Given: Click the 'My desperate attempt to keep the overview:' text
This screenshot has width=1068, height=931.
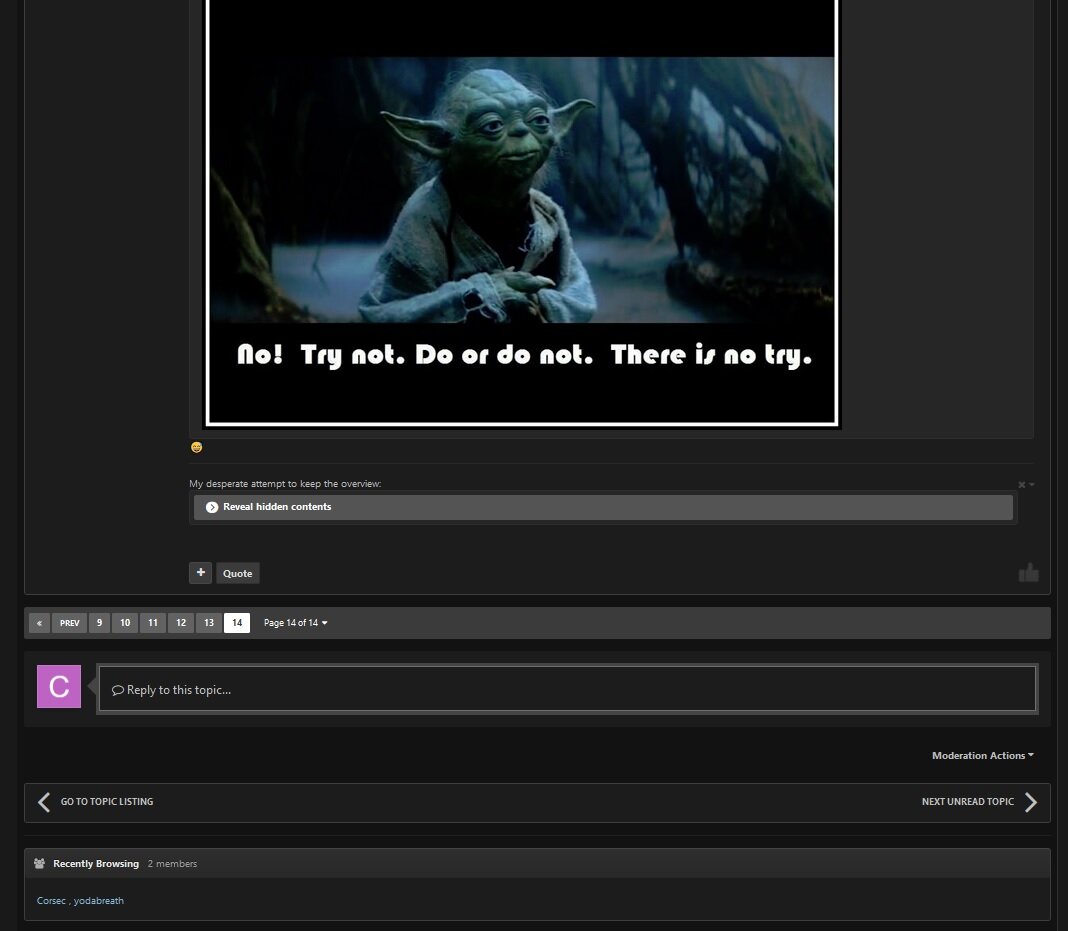Looking at the screenshot, I should [285, 484].
